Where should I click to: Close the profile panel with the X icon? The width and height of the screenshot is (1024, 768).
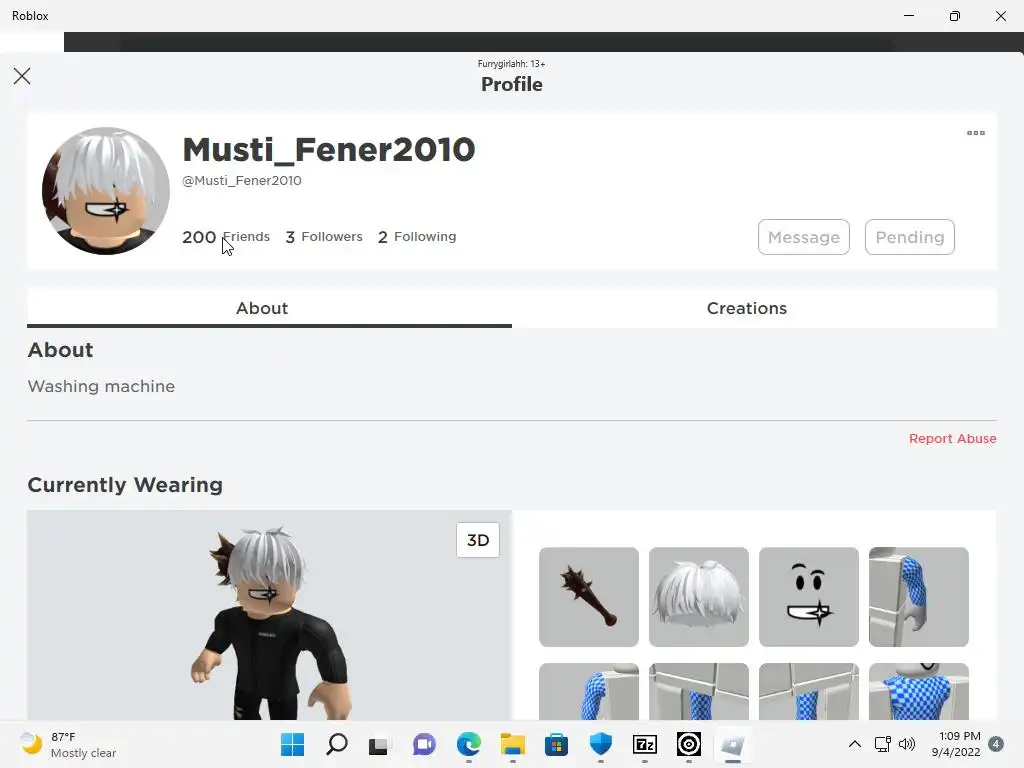pos(22,76)
